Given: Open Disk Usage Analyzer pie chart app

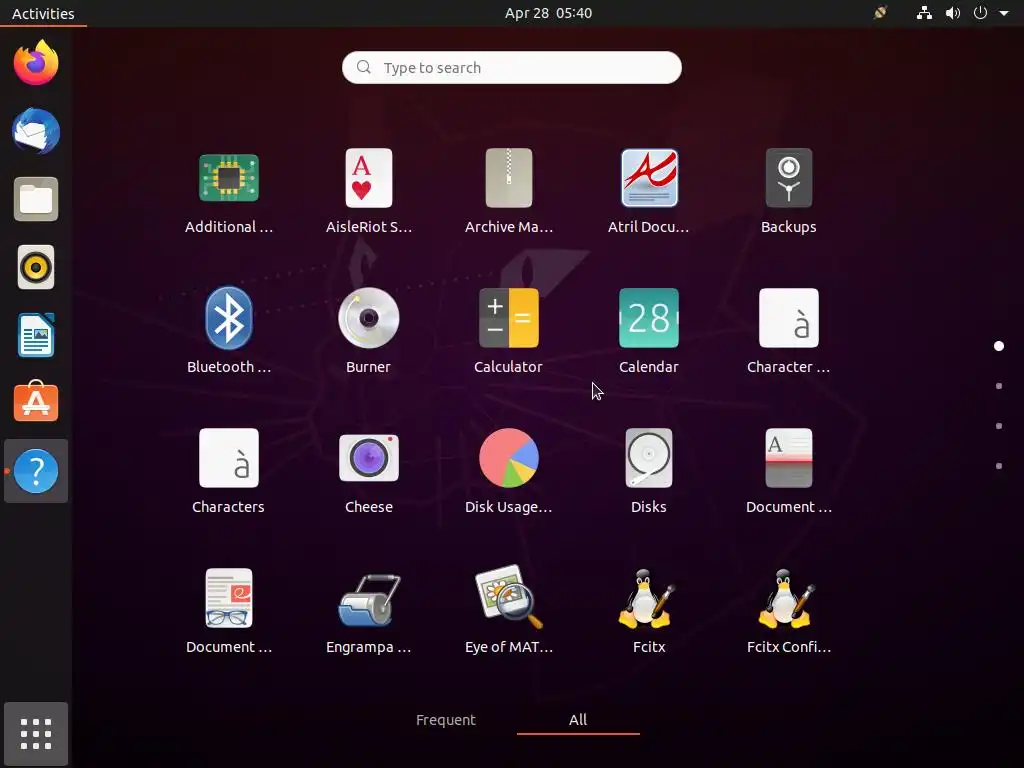Looking at the screenshot, I should [x=509, y=471].
